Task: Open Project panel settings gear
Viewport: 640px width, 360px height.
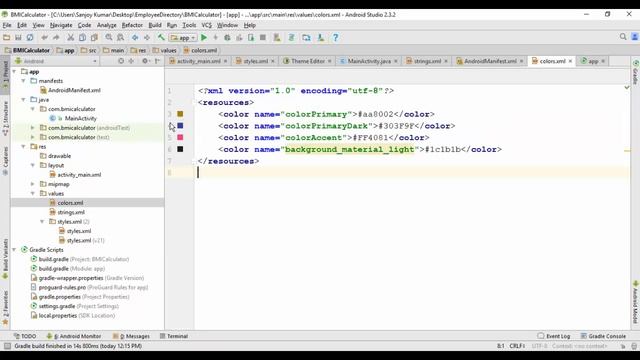Action: coord(145,61)
